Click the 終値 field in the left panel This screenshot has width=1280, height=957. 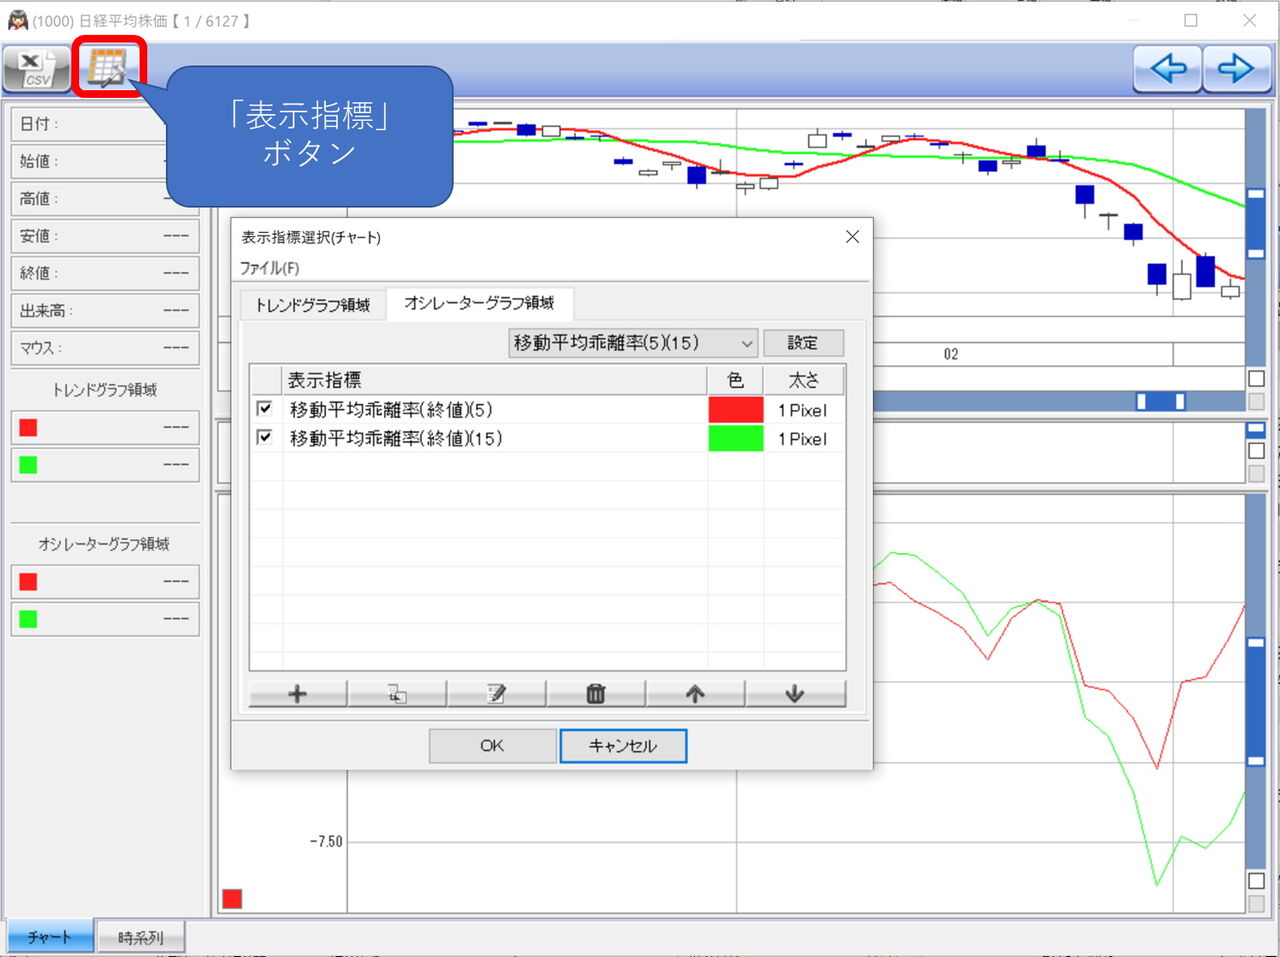[104, 273]
